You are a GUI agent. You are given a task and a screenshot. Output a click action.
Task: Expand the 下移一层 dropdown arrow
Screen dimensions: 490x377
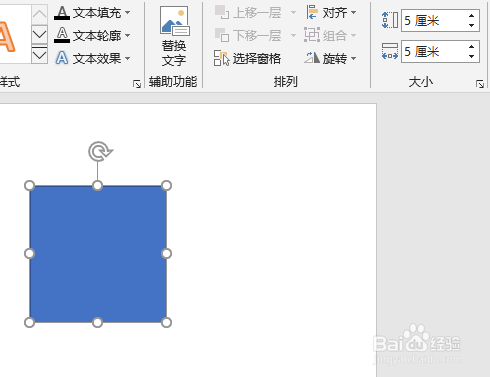293,35
